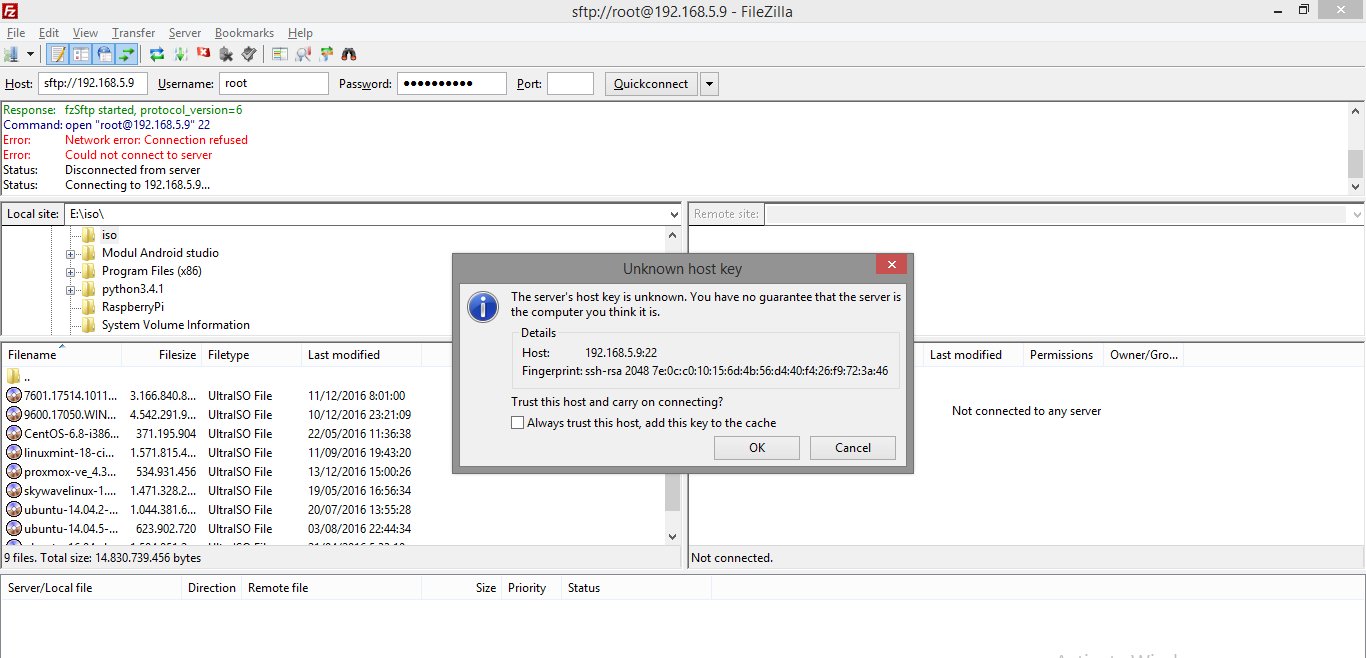Toggle synchronized browsing icon
This screenshot has height=658, width=1366.
coord(326,54)
